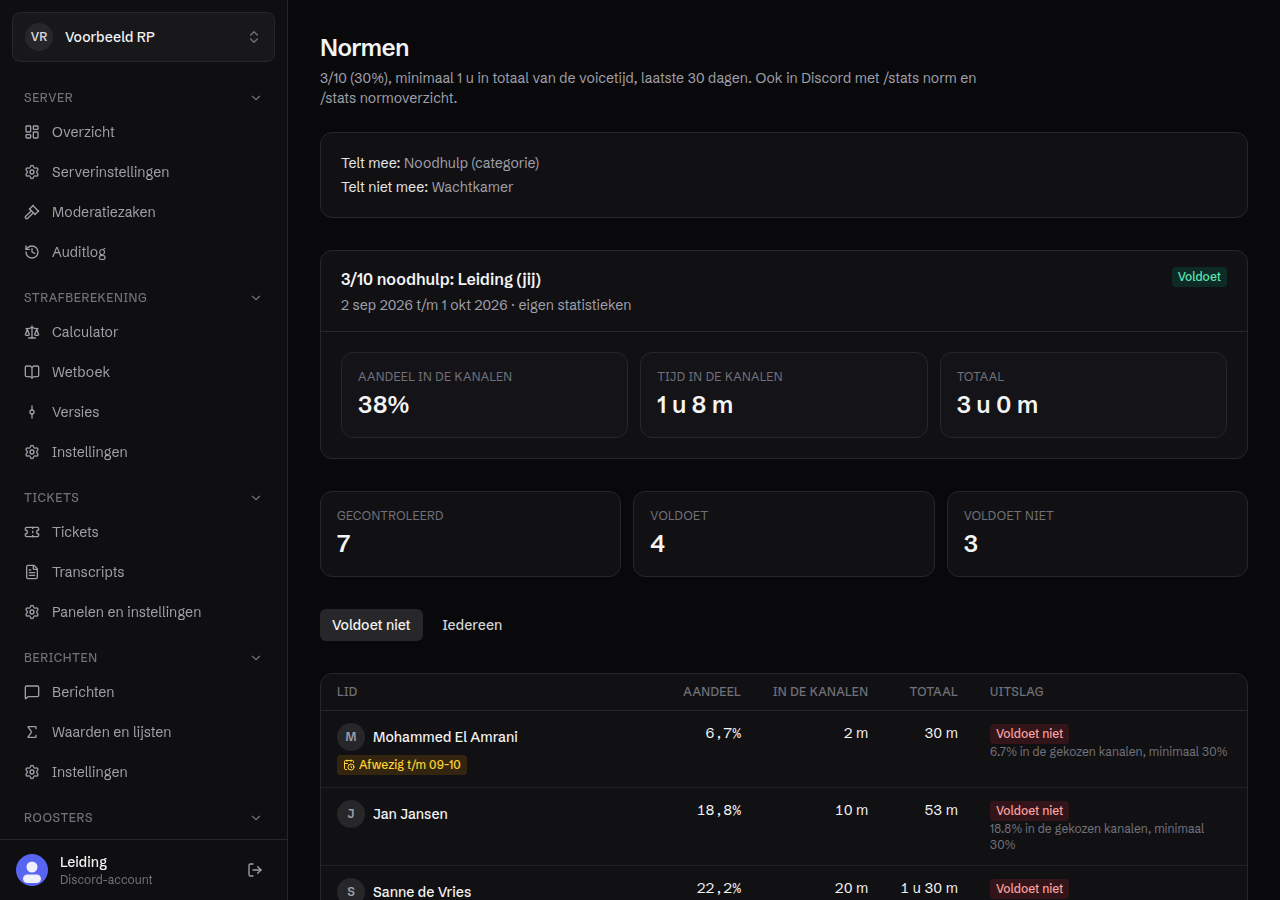Open Panelen en instellingen
This screenshot has width=1280, height=900.
pyautogui.click(x=143, y=612)
